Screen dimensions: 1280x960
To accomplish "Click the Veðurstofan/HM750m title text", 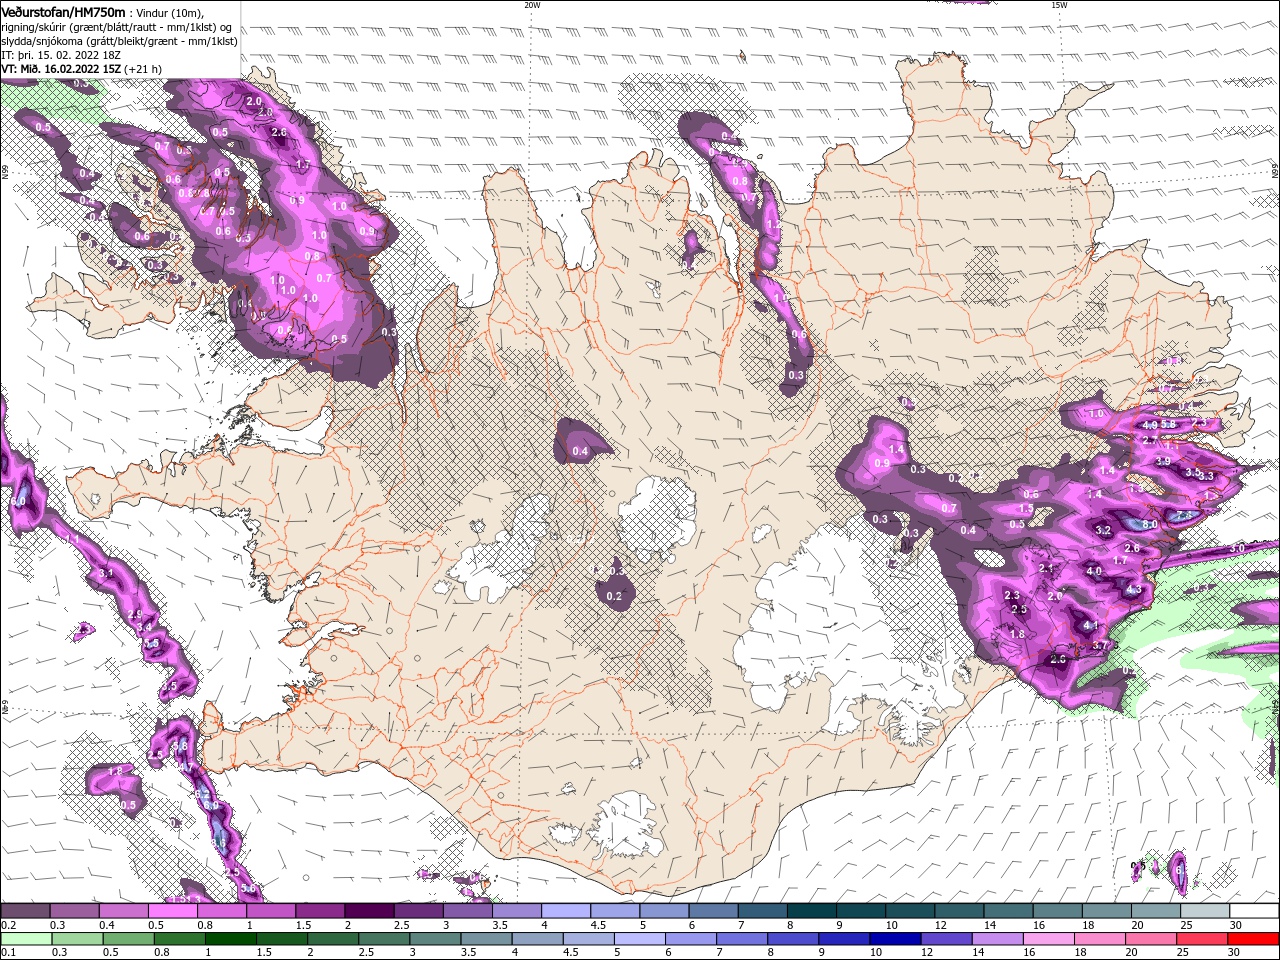I will (64, 11).
